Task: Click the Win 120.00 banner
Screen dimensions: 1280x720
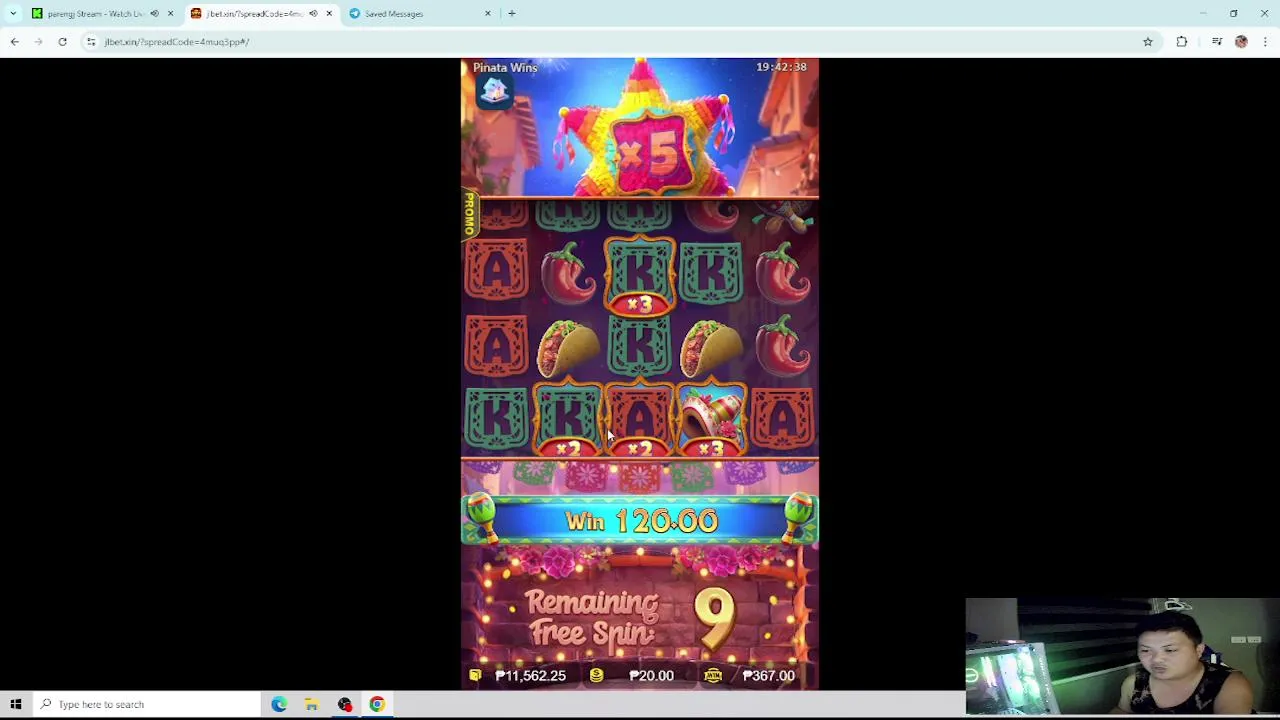Action: [640, 521]
